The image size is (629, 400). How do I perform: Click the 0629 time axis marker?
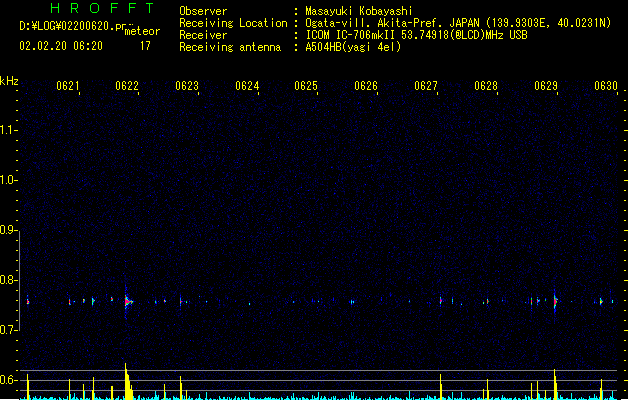[546, 86]
